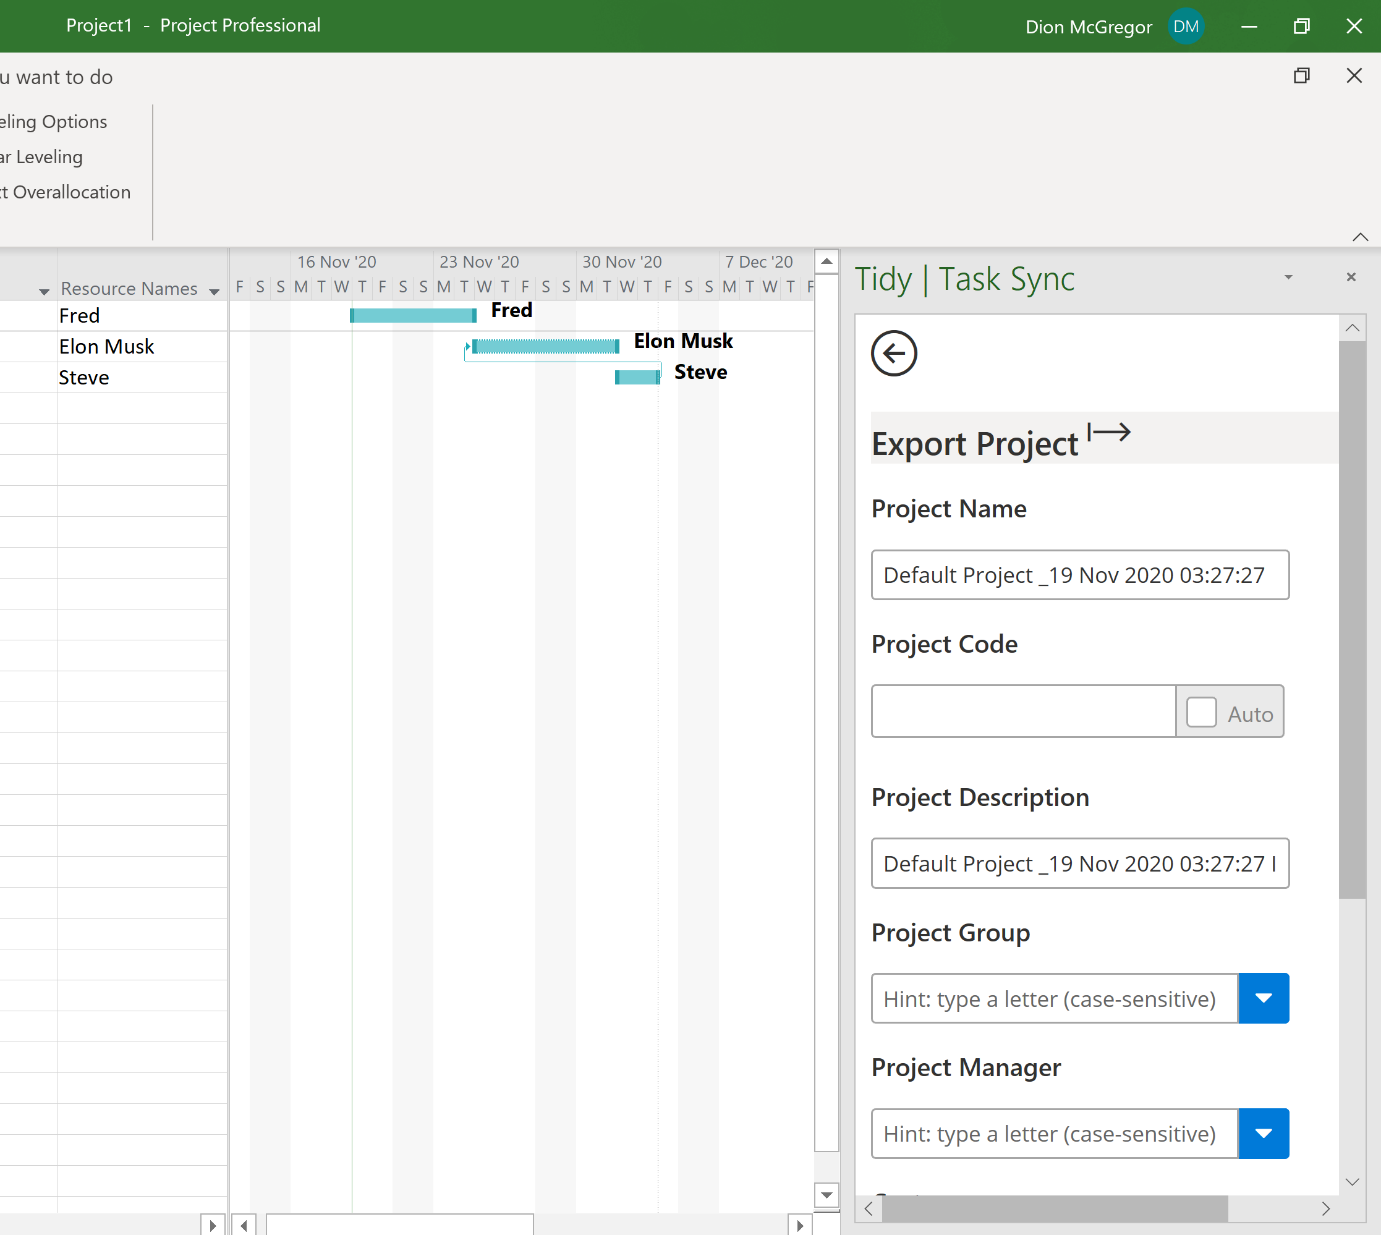The width and height of the screenshot is (1381, 1235).
Task: Open the Project Manager dropdown
Action: 1263,1133
